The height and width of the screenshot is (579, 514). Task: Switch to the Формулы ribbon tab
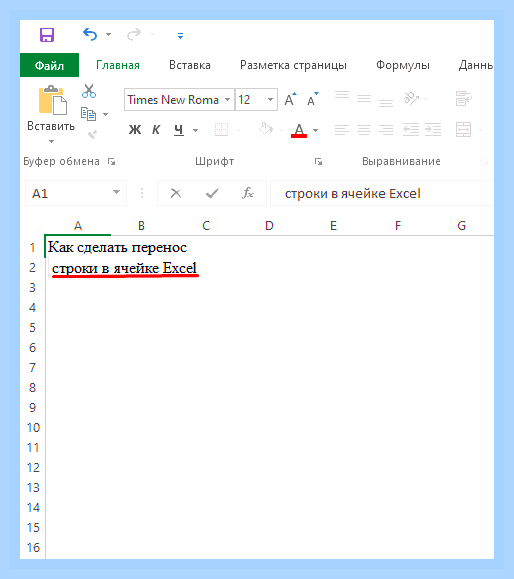pyautogui.click(x=403, y=65)
